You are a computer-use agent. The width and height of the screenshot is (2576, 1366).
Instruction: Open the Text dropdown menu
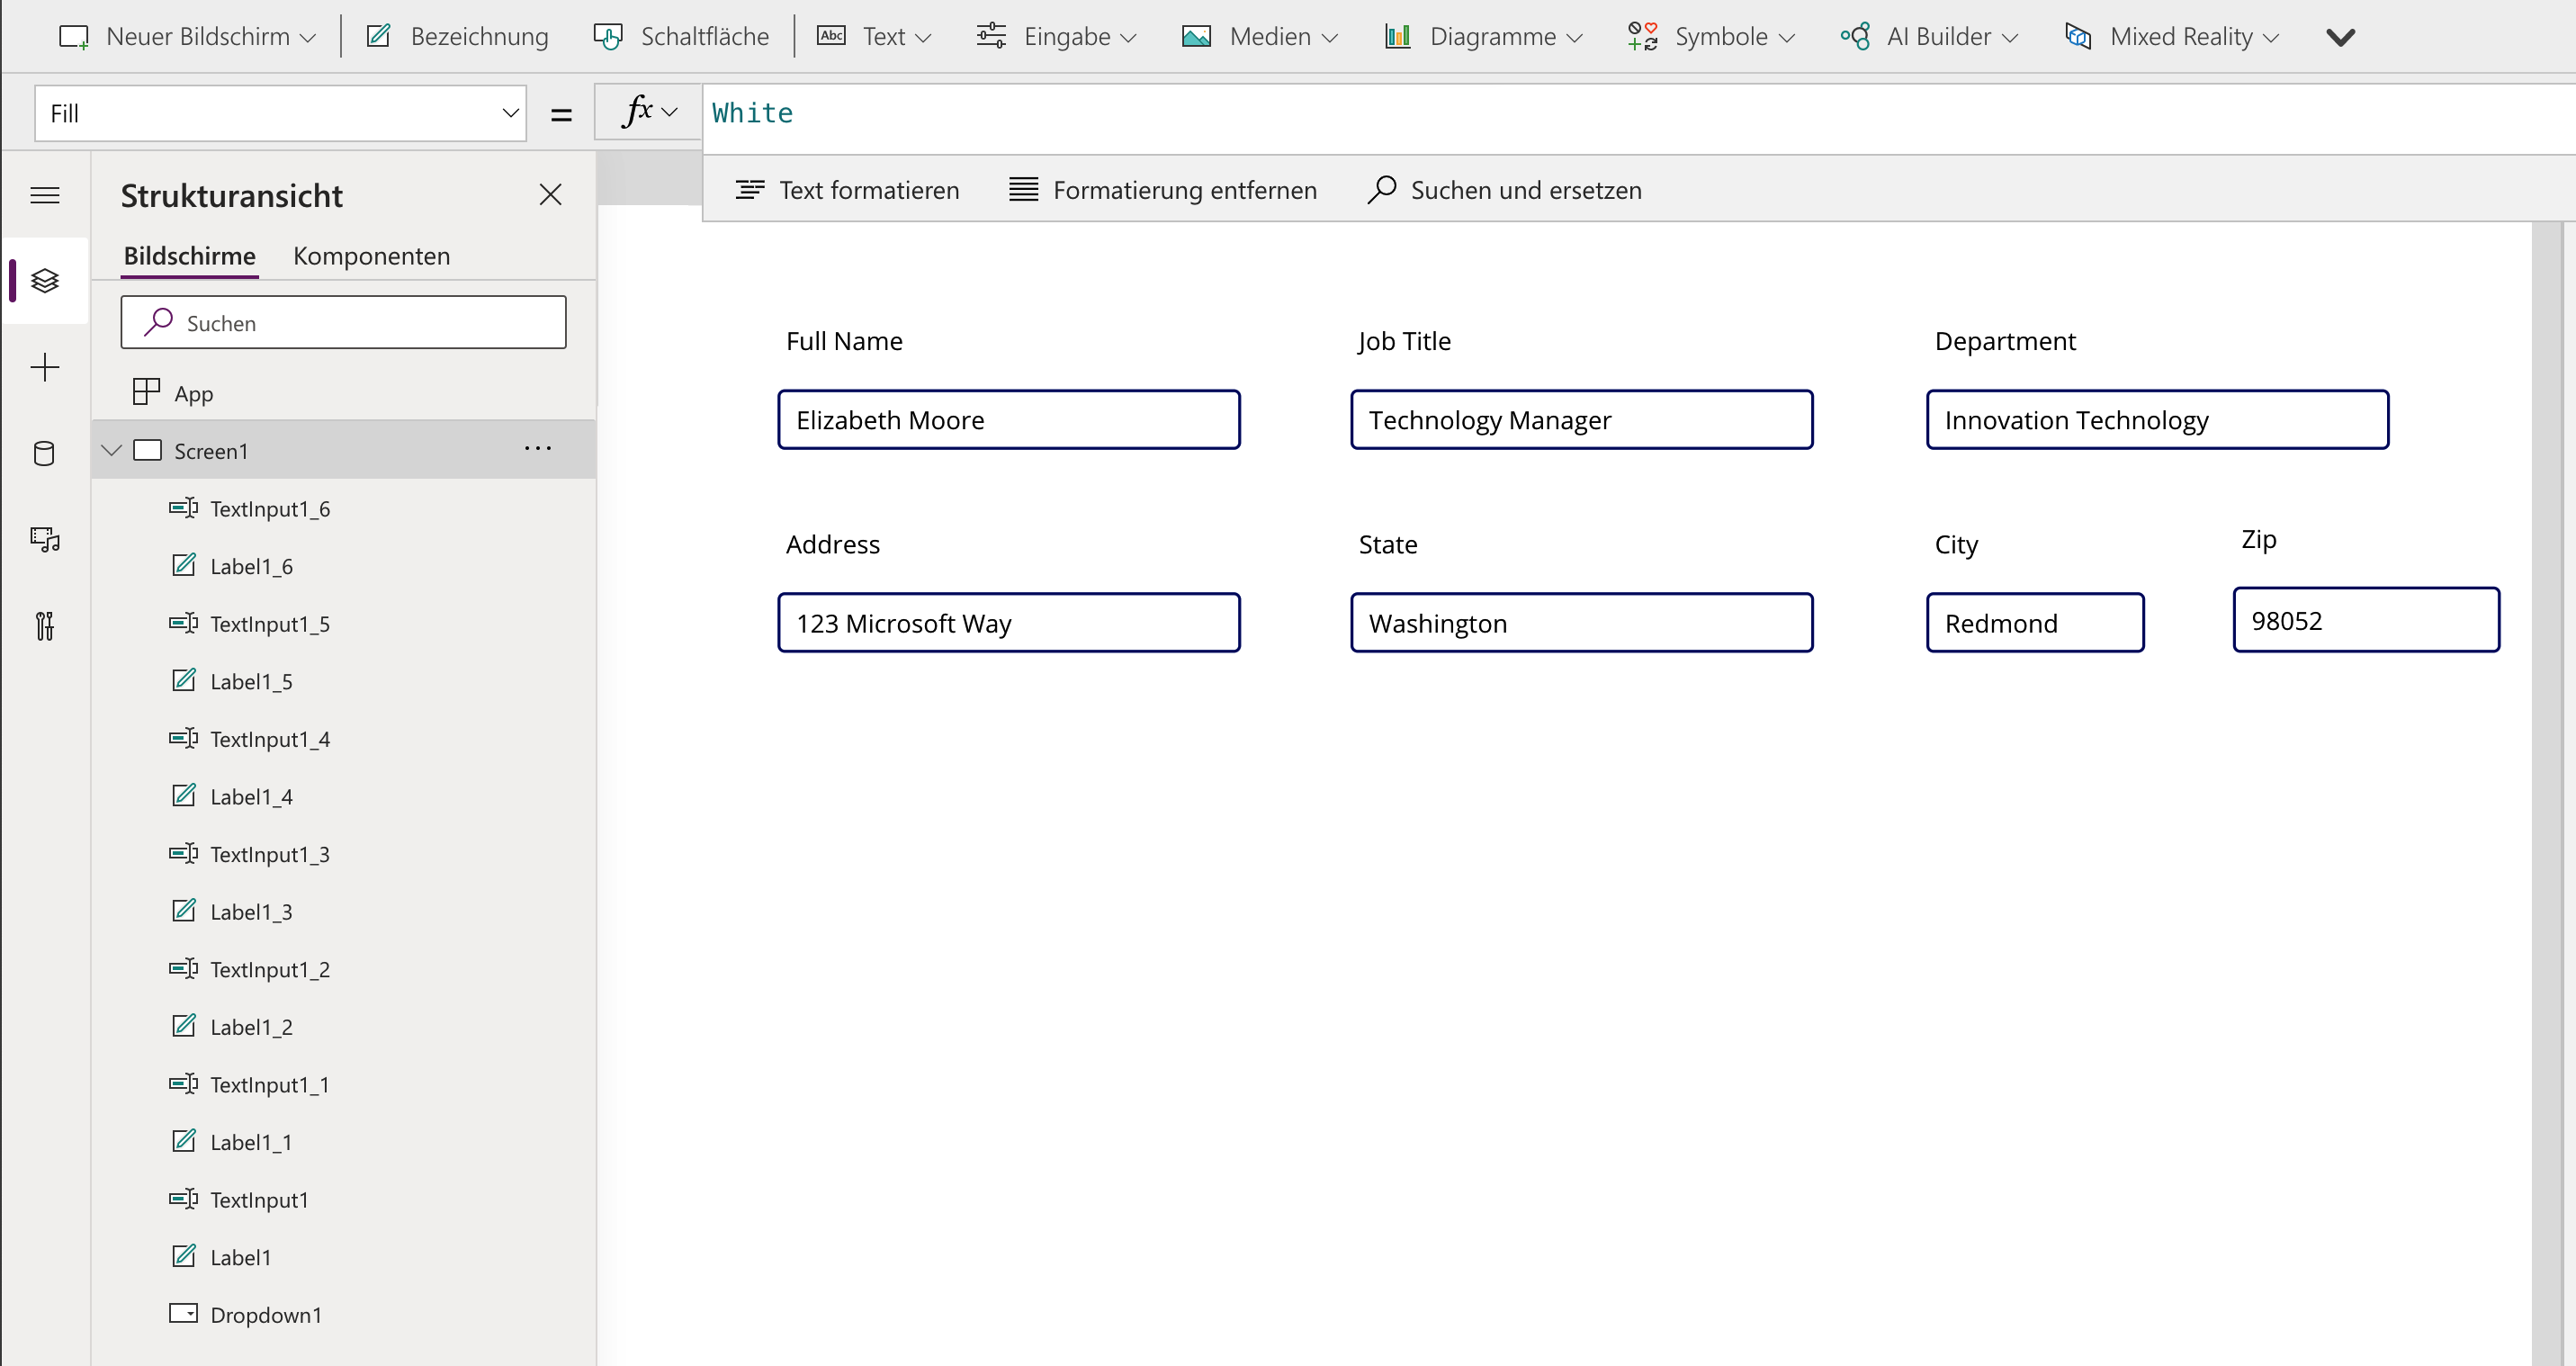(x=874, y=37)
